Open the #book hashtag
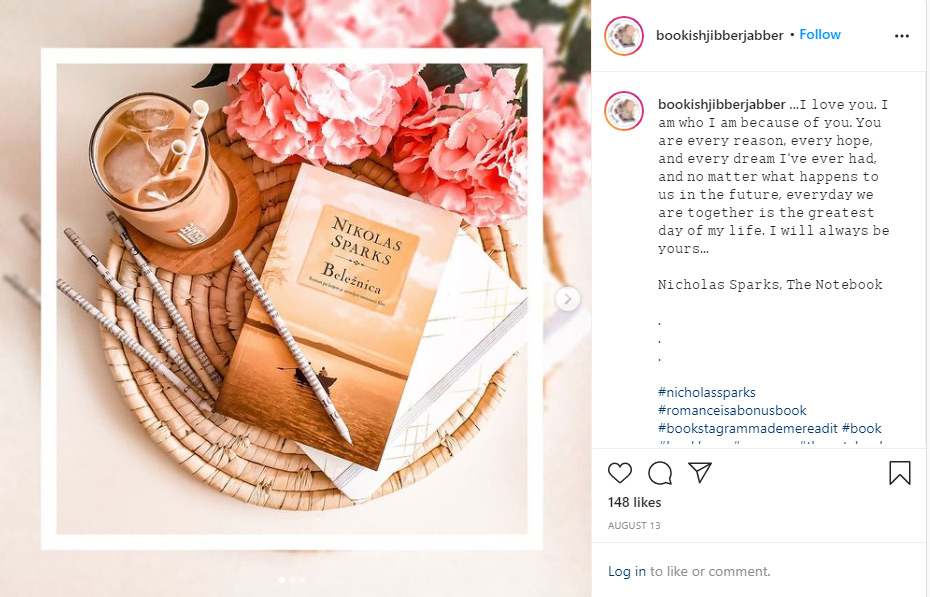Viewport: 930px width, 597px height. pos(861,428)
